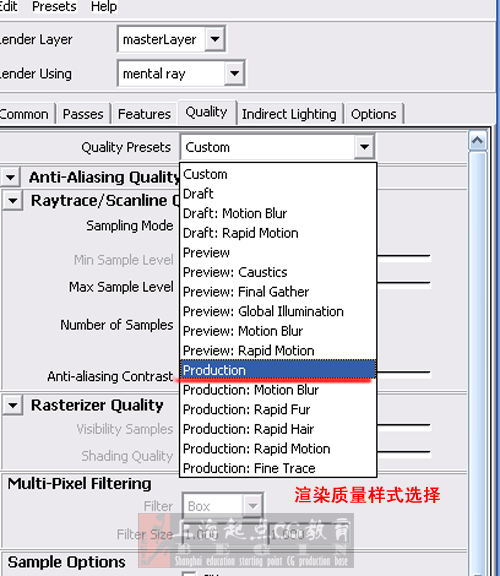Collapse Raytrace/Scanline Quality section
Image resolution: width=500 pixels, height=576 pixels.
12,201
